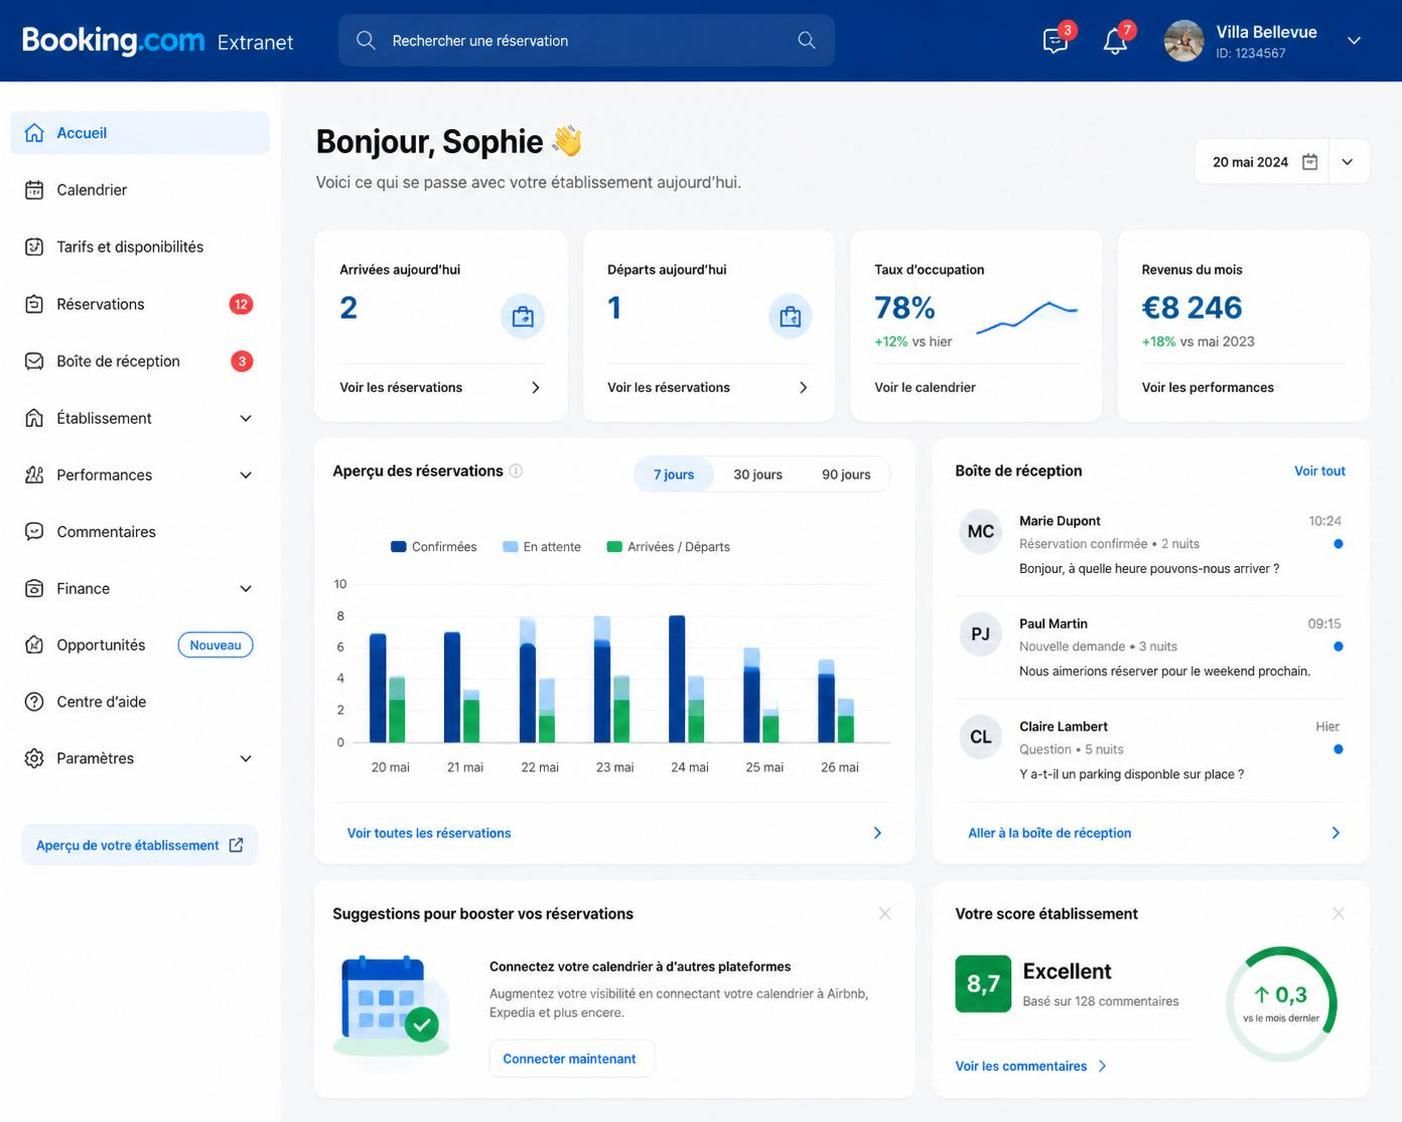Click Voir tout in Boîte de réception
The height and width of the screenshot is (1122, 1402).
click(1320, 471)
